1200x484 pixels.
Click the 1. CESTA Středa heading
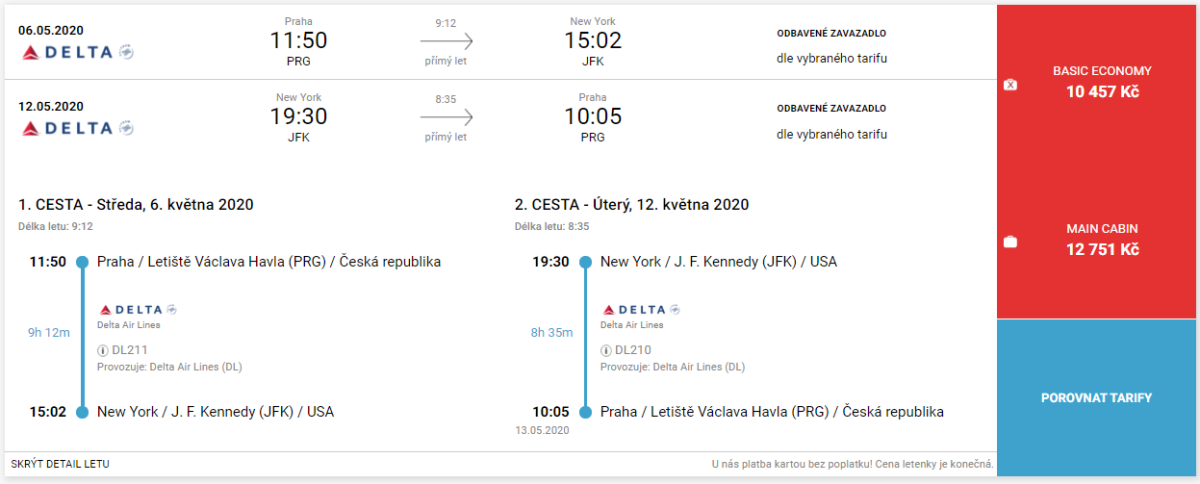pyautogui.click(x=135, y=205)
